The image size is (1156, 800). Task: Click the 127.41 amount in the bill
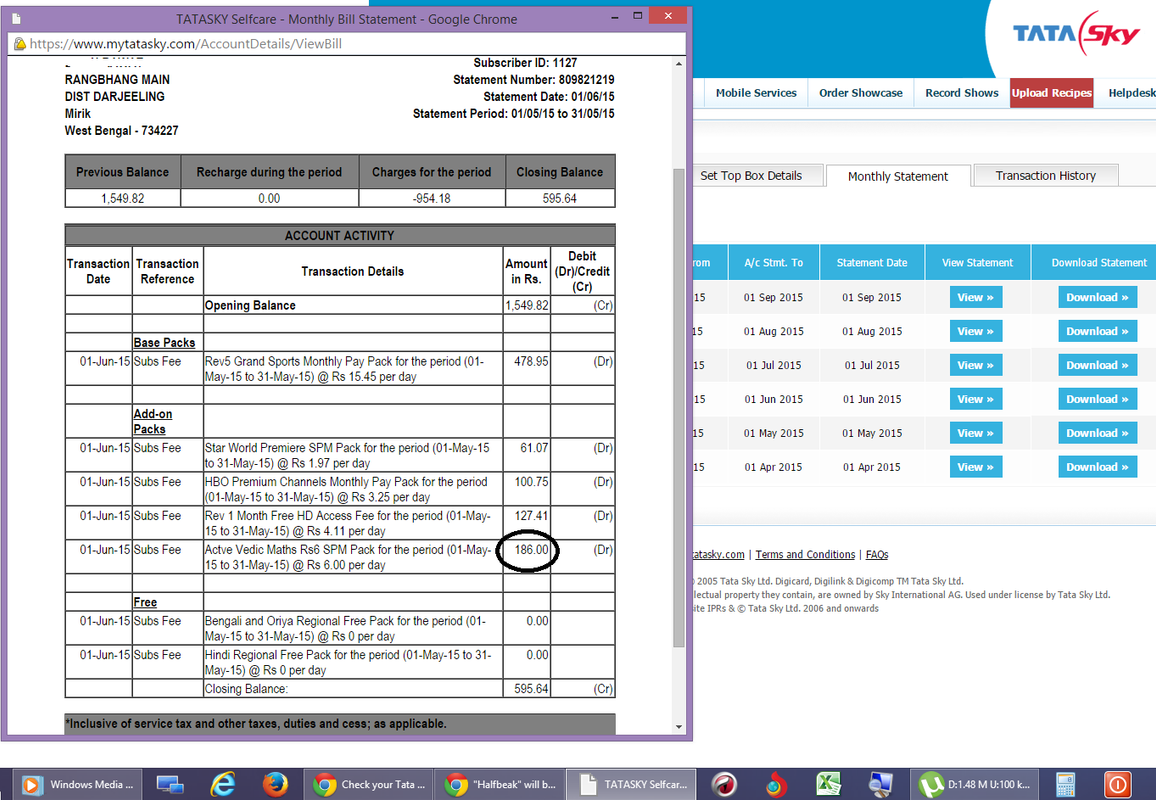tap(531, 515)
